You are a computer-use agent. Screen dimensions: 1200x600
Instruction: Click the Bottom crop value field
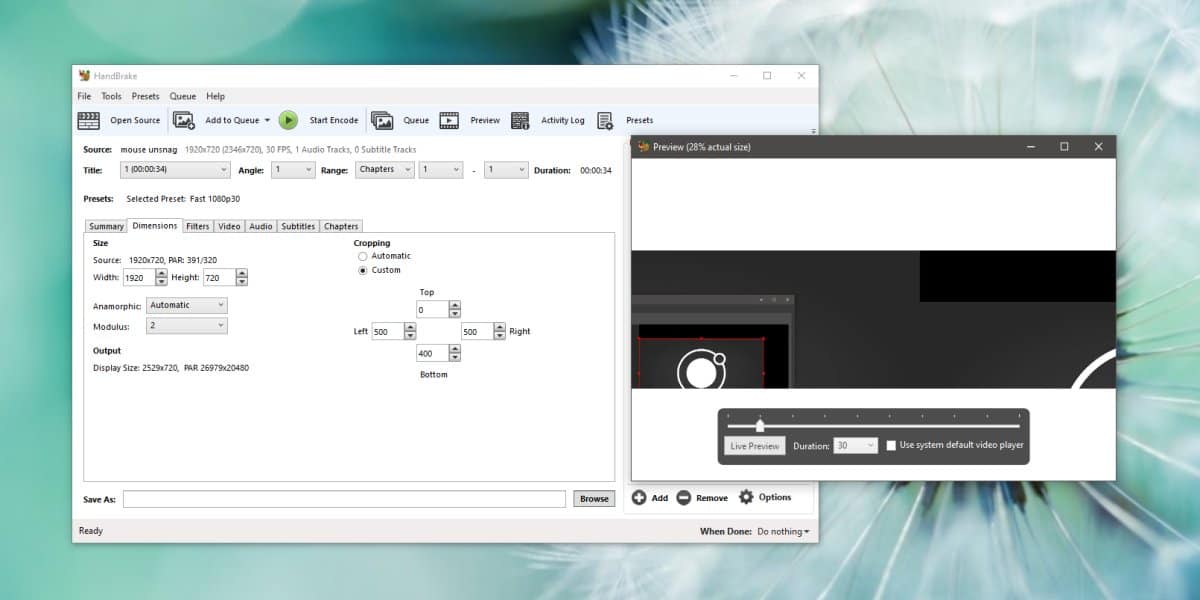pyautogui.click(x=432, y=353)
